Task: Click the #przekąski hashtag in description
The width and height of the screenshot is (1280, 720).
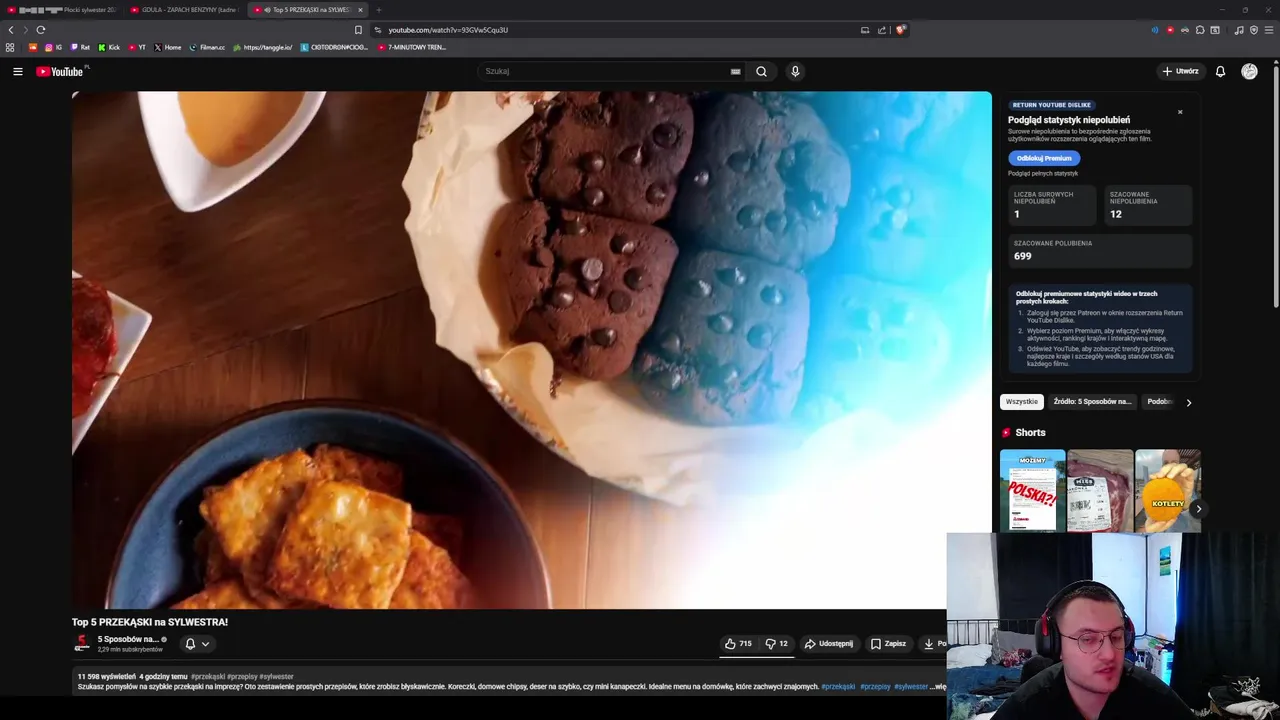Action: pyautogui.click(x=838, y=687)
